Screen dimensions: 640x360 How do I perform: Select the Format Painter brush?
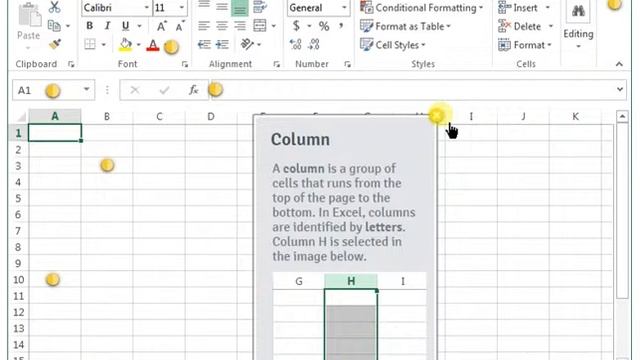pos(55,44)
